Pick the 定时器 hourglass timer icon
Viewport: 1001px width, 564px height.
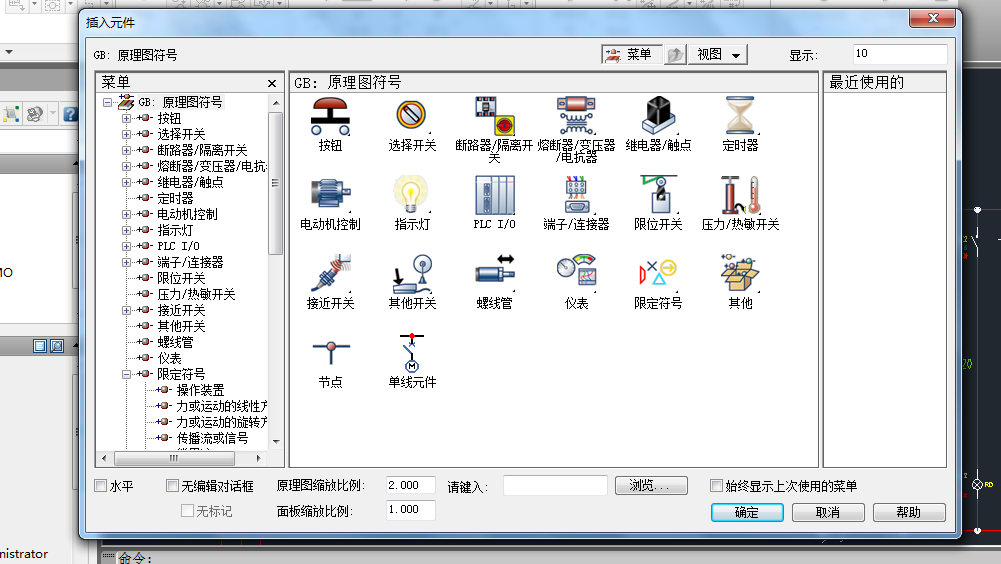pos(740,116)
